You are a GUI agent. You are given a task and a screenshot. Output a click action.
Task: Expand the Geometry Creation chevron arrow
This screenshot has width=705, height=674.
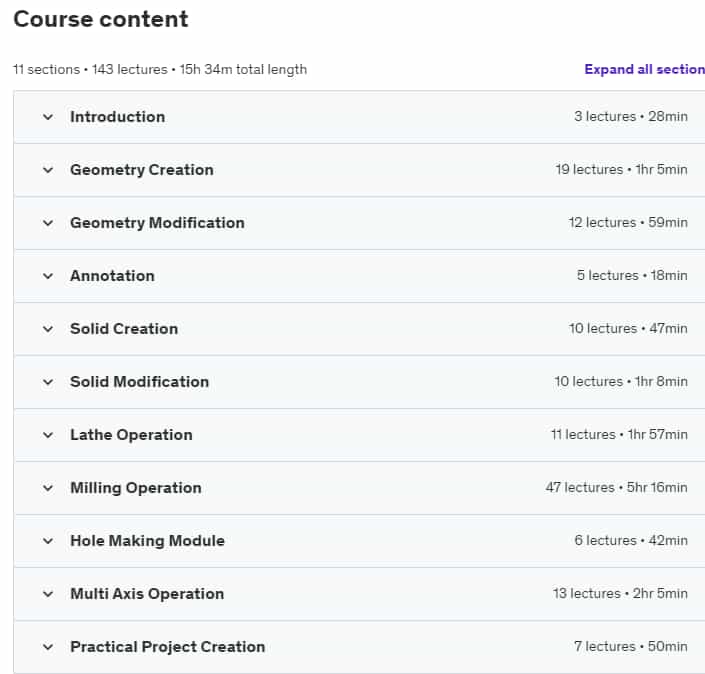47,170
